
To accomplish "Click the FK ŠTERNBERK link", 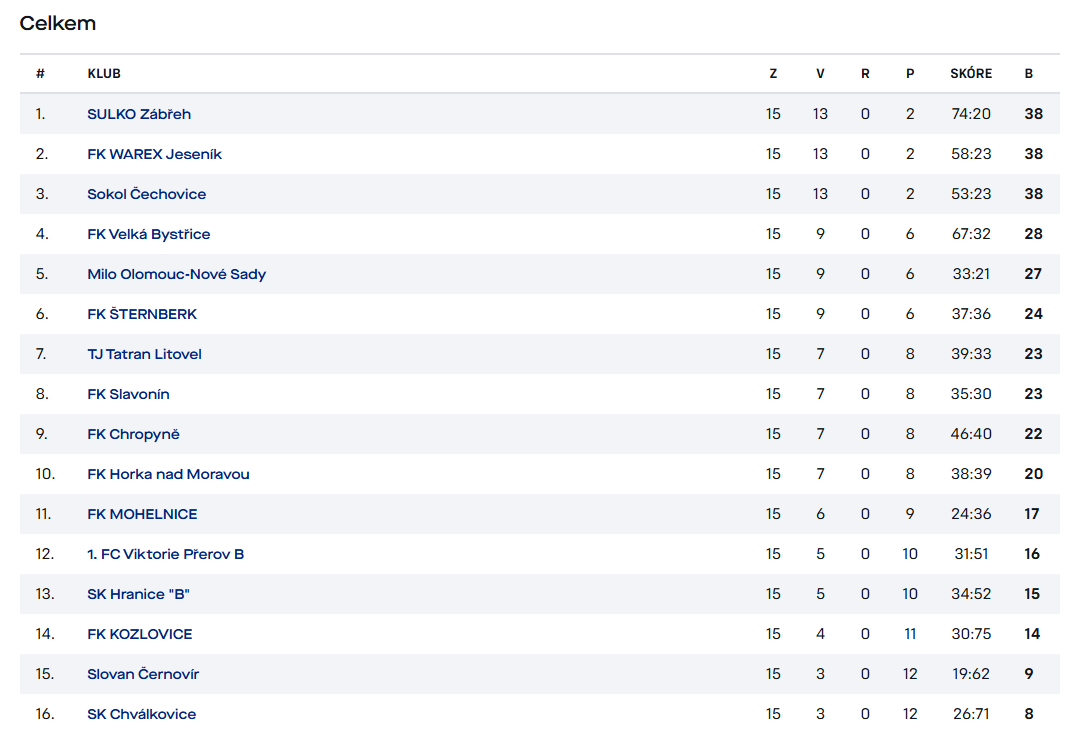I will click(x=142, y=314).
